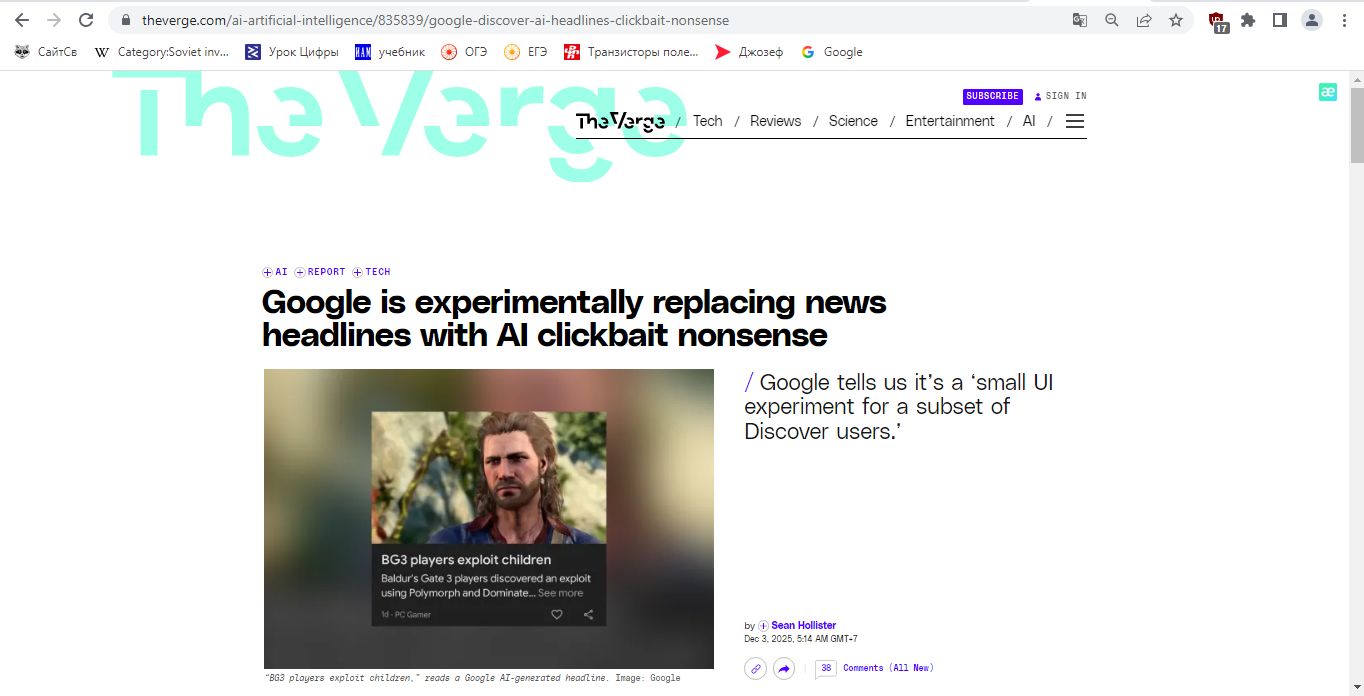The image size is (1364, 696).
Task: Click the teal ae extension badge
Action: pyautogui.click(x=1327, y=92)
